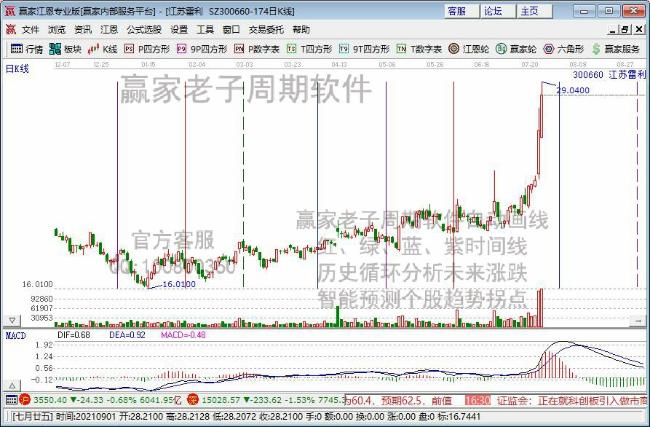
Task: Minimize the inner chart window
Action: (x=613, y=30)
